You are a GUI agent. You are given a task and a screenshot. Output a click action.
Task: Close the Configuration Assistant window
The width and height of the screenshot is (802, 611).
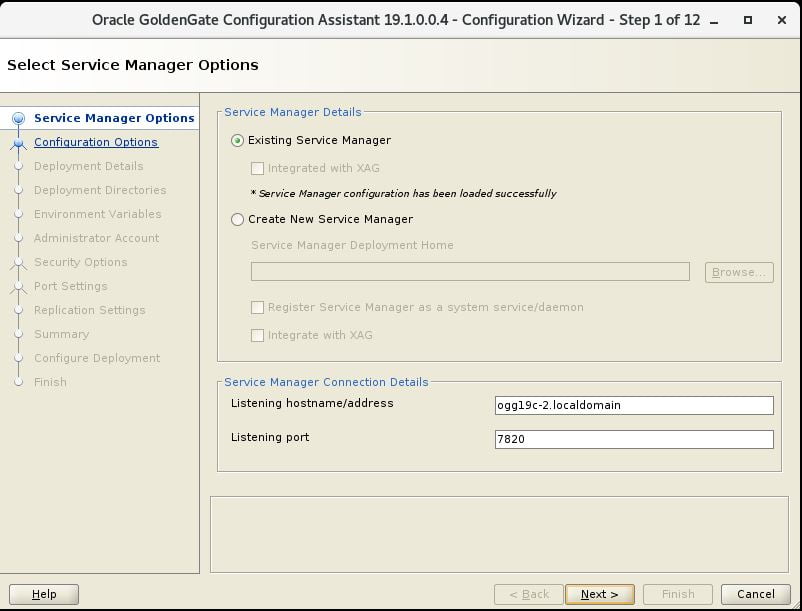[x=782, y=20]
